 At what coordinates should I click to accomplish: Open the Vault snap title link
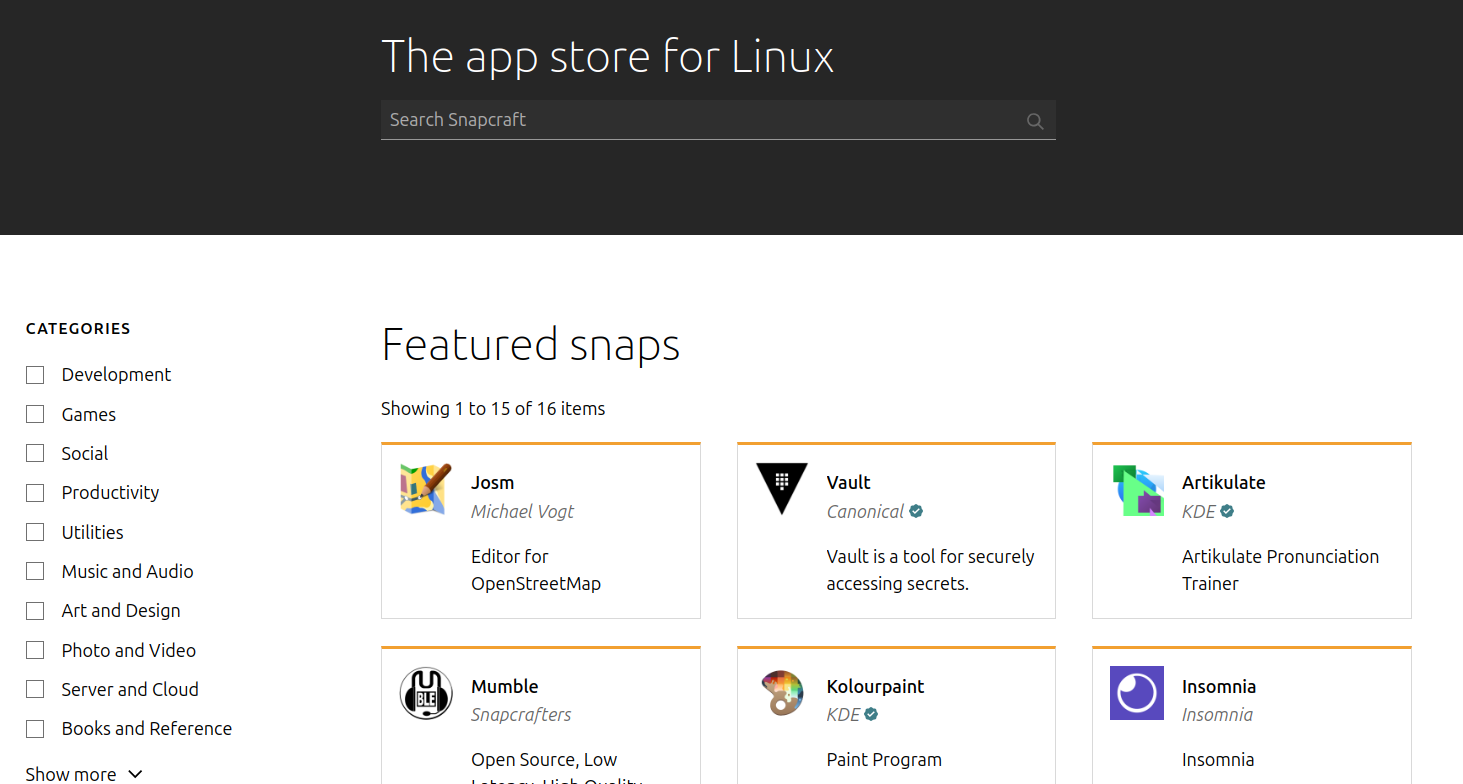click(848, 482)
